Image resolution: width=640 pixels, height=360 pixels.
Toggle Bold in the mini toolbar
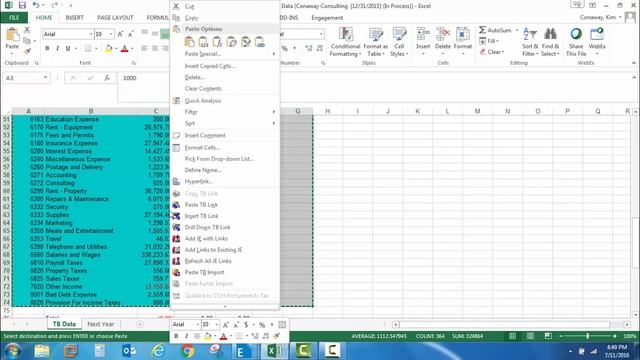coord(176,336)
